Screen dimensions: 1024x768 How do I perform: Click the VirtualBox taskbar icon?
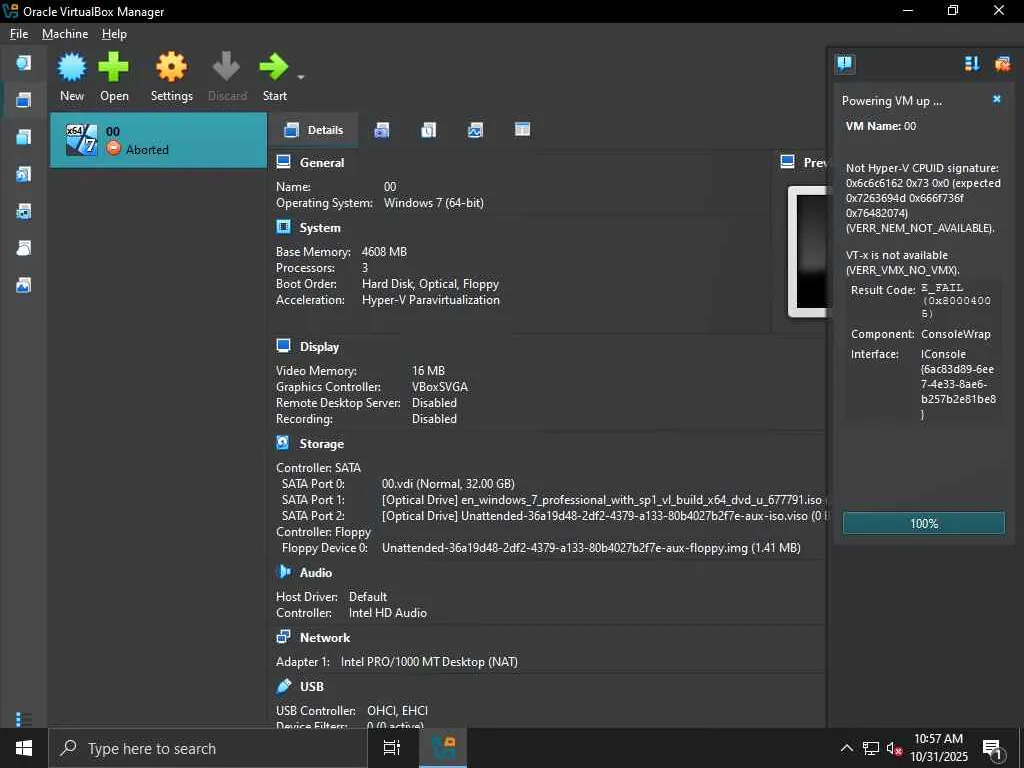coord(443,748)
